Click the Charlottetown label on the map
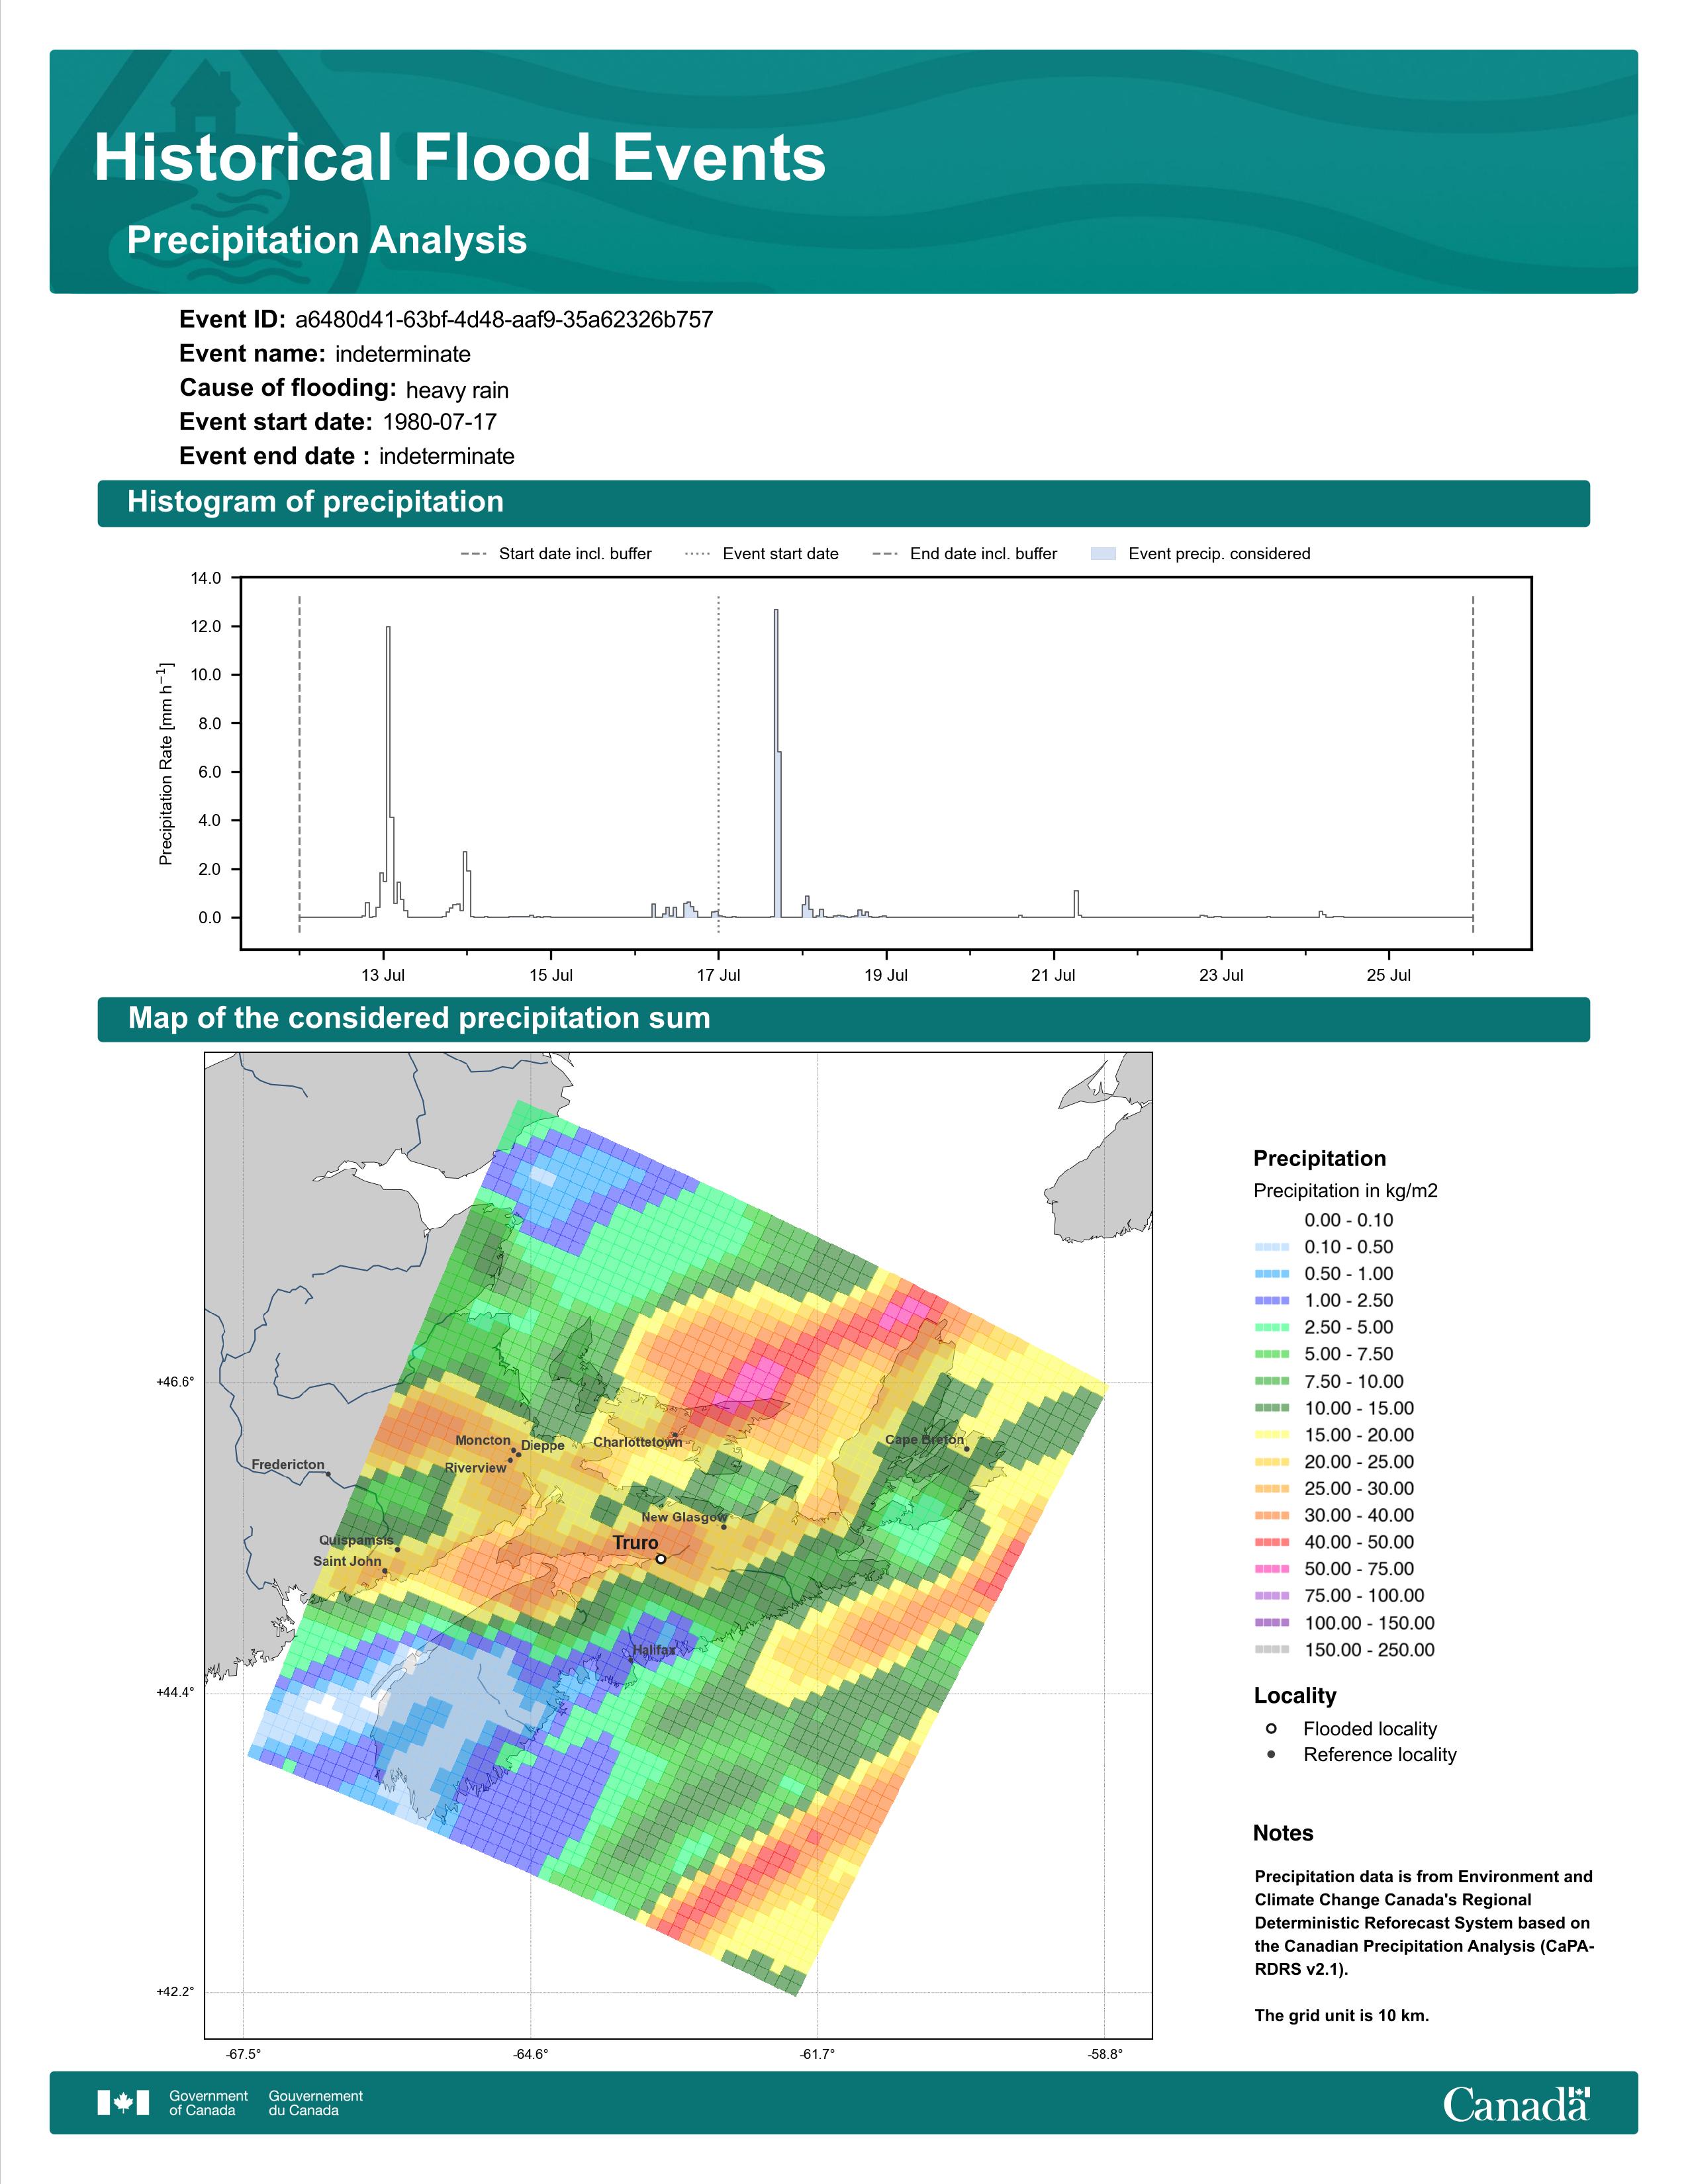The height and width of the screenshot is (2184, 1688). point(637,1442)
